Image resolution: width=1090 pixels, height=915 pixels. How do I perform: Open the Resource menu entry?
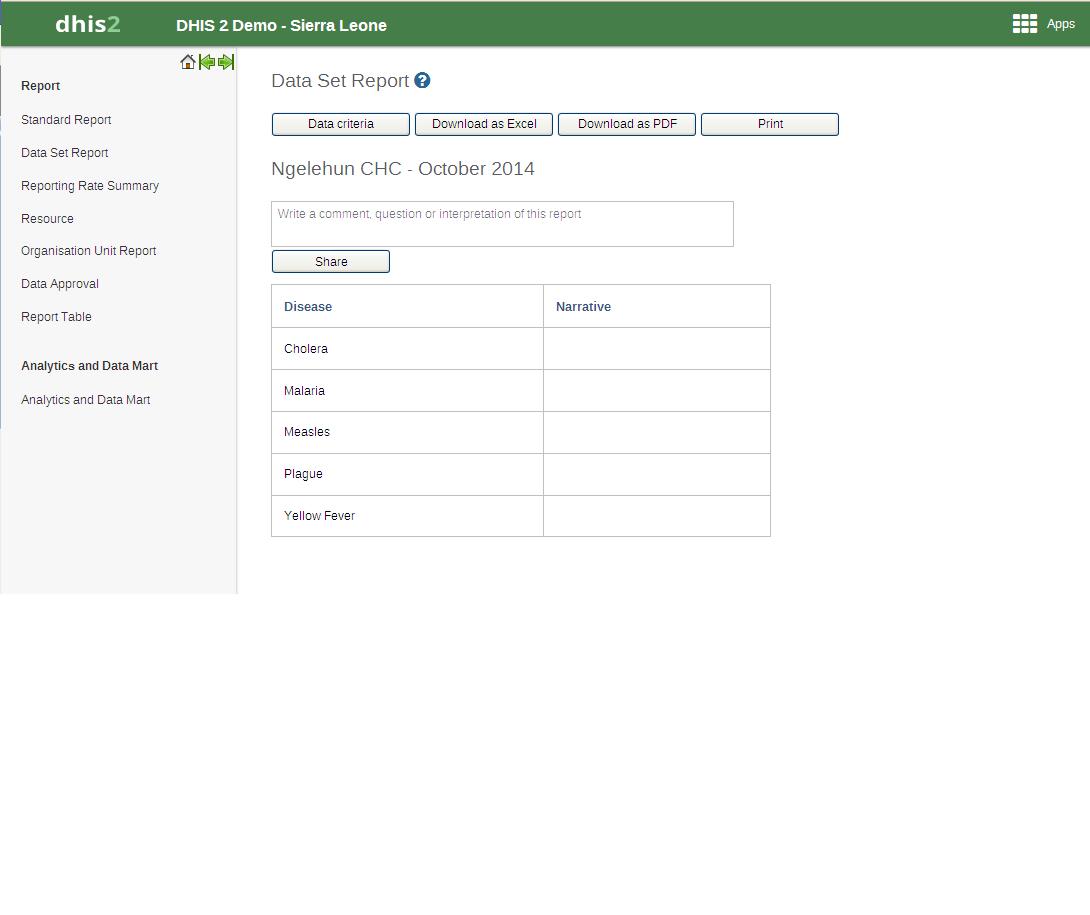coord(47,219)
